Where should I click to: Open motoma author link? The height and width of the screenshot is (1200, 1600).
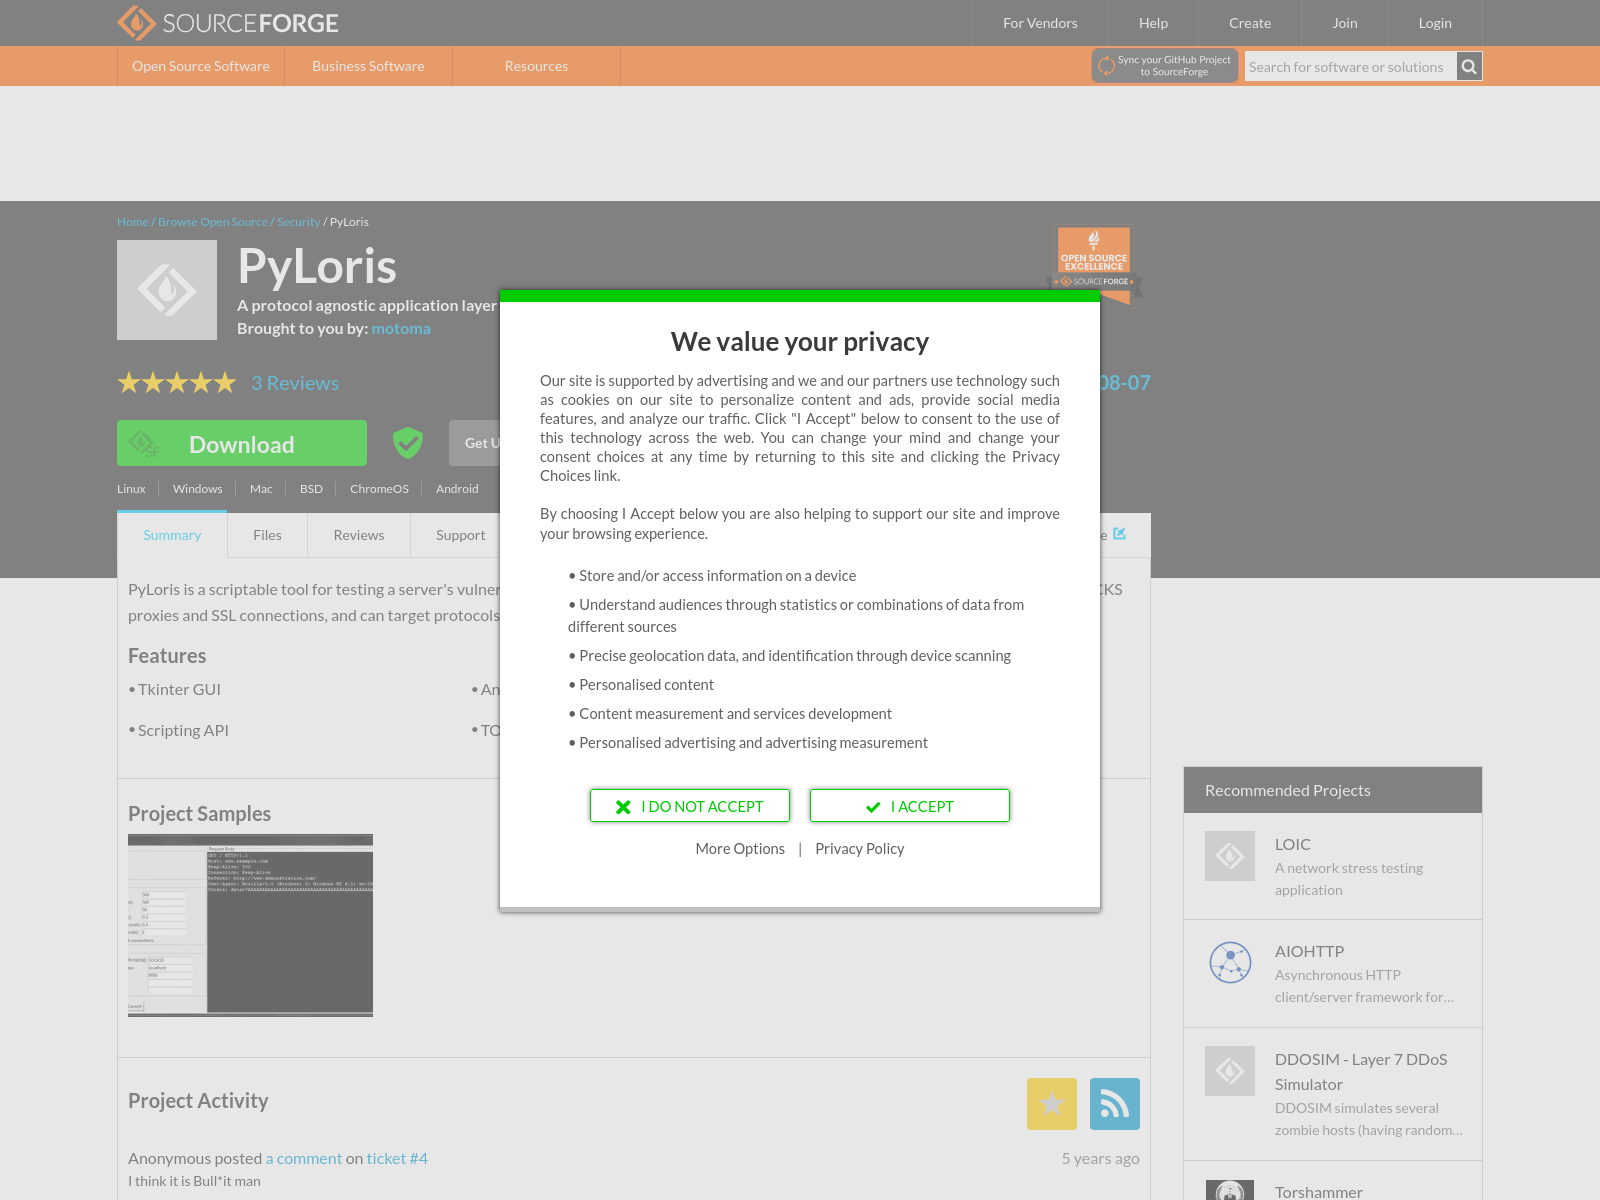[x=401, y=329]
